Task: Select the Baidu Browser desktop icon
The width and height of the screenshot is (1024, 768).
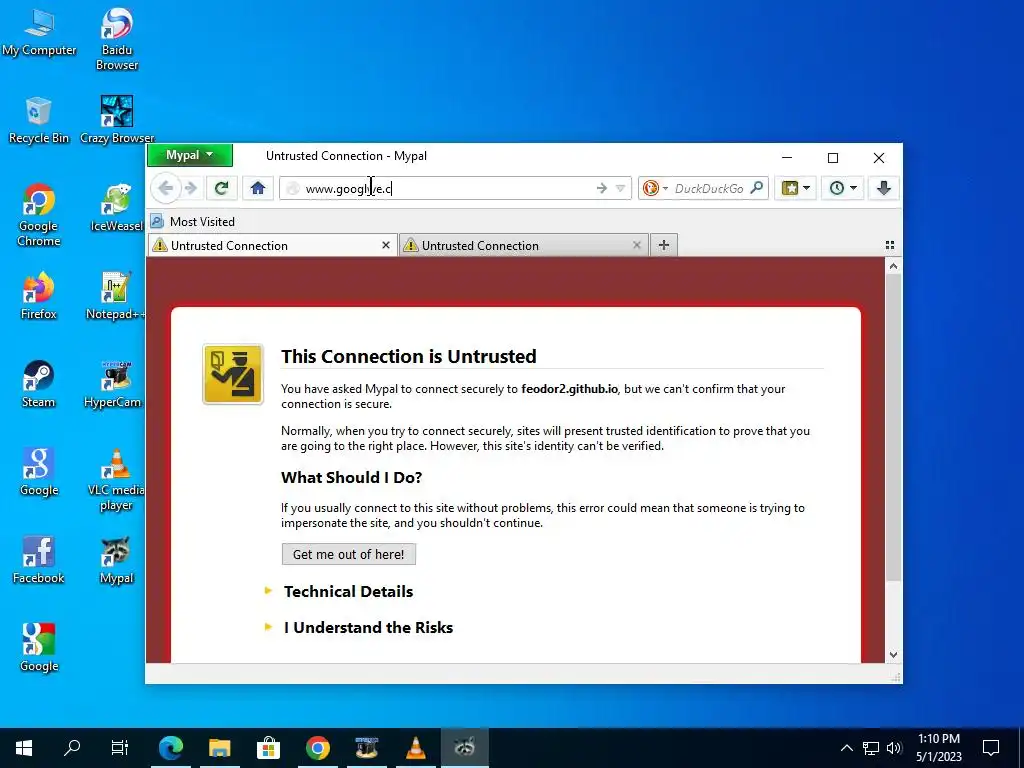Action: (x=117, y=39)
